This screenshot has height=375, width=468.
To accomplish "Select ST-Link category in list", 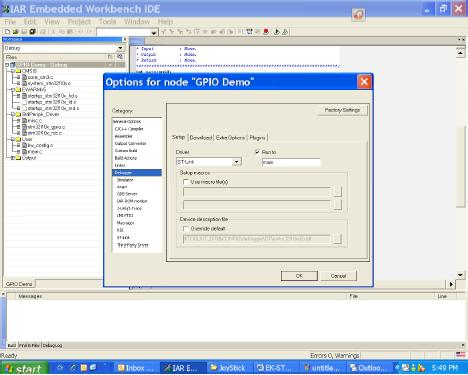I will click(123, 238).
